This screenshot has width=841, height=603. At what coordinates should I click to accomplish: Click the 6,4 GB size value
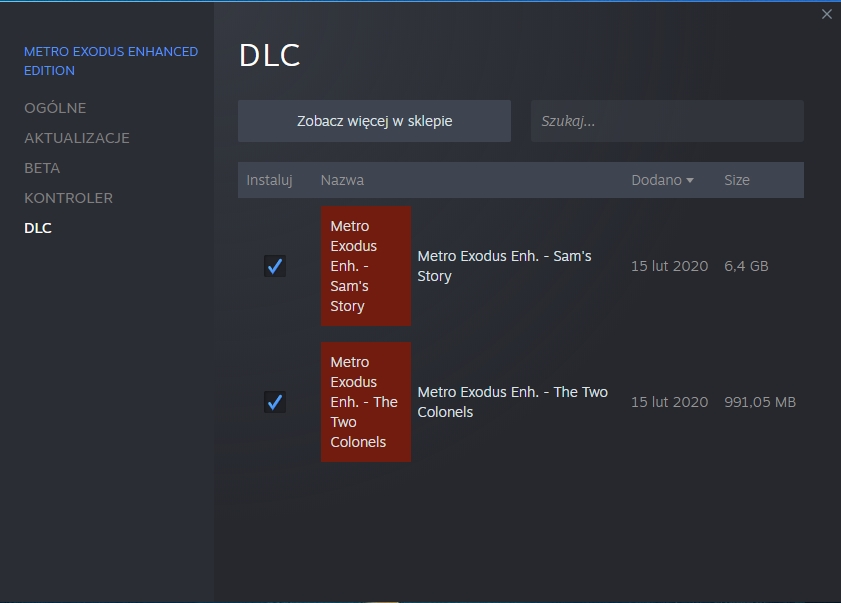click(746, 266)
